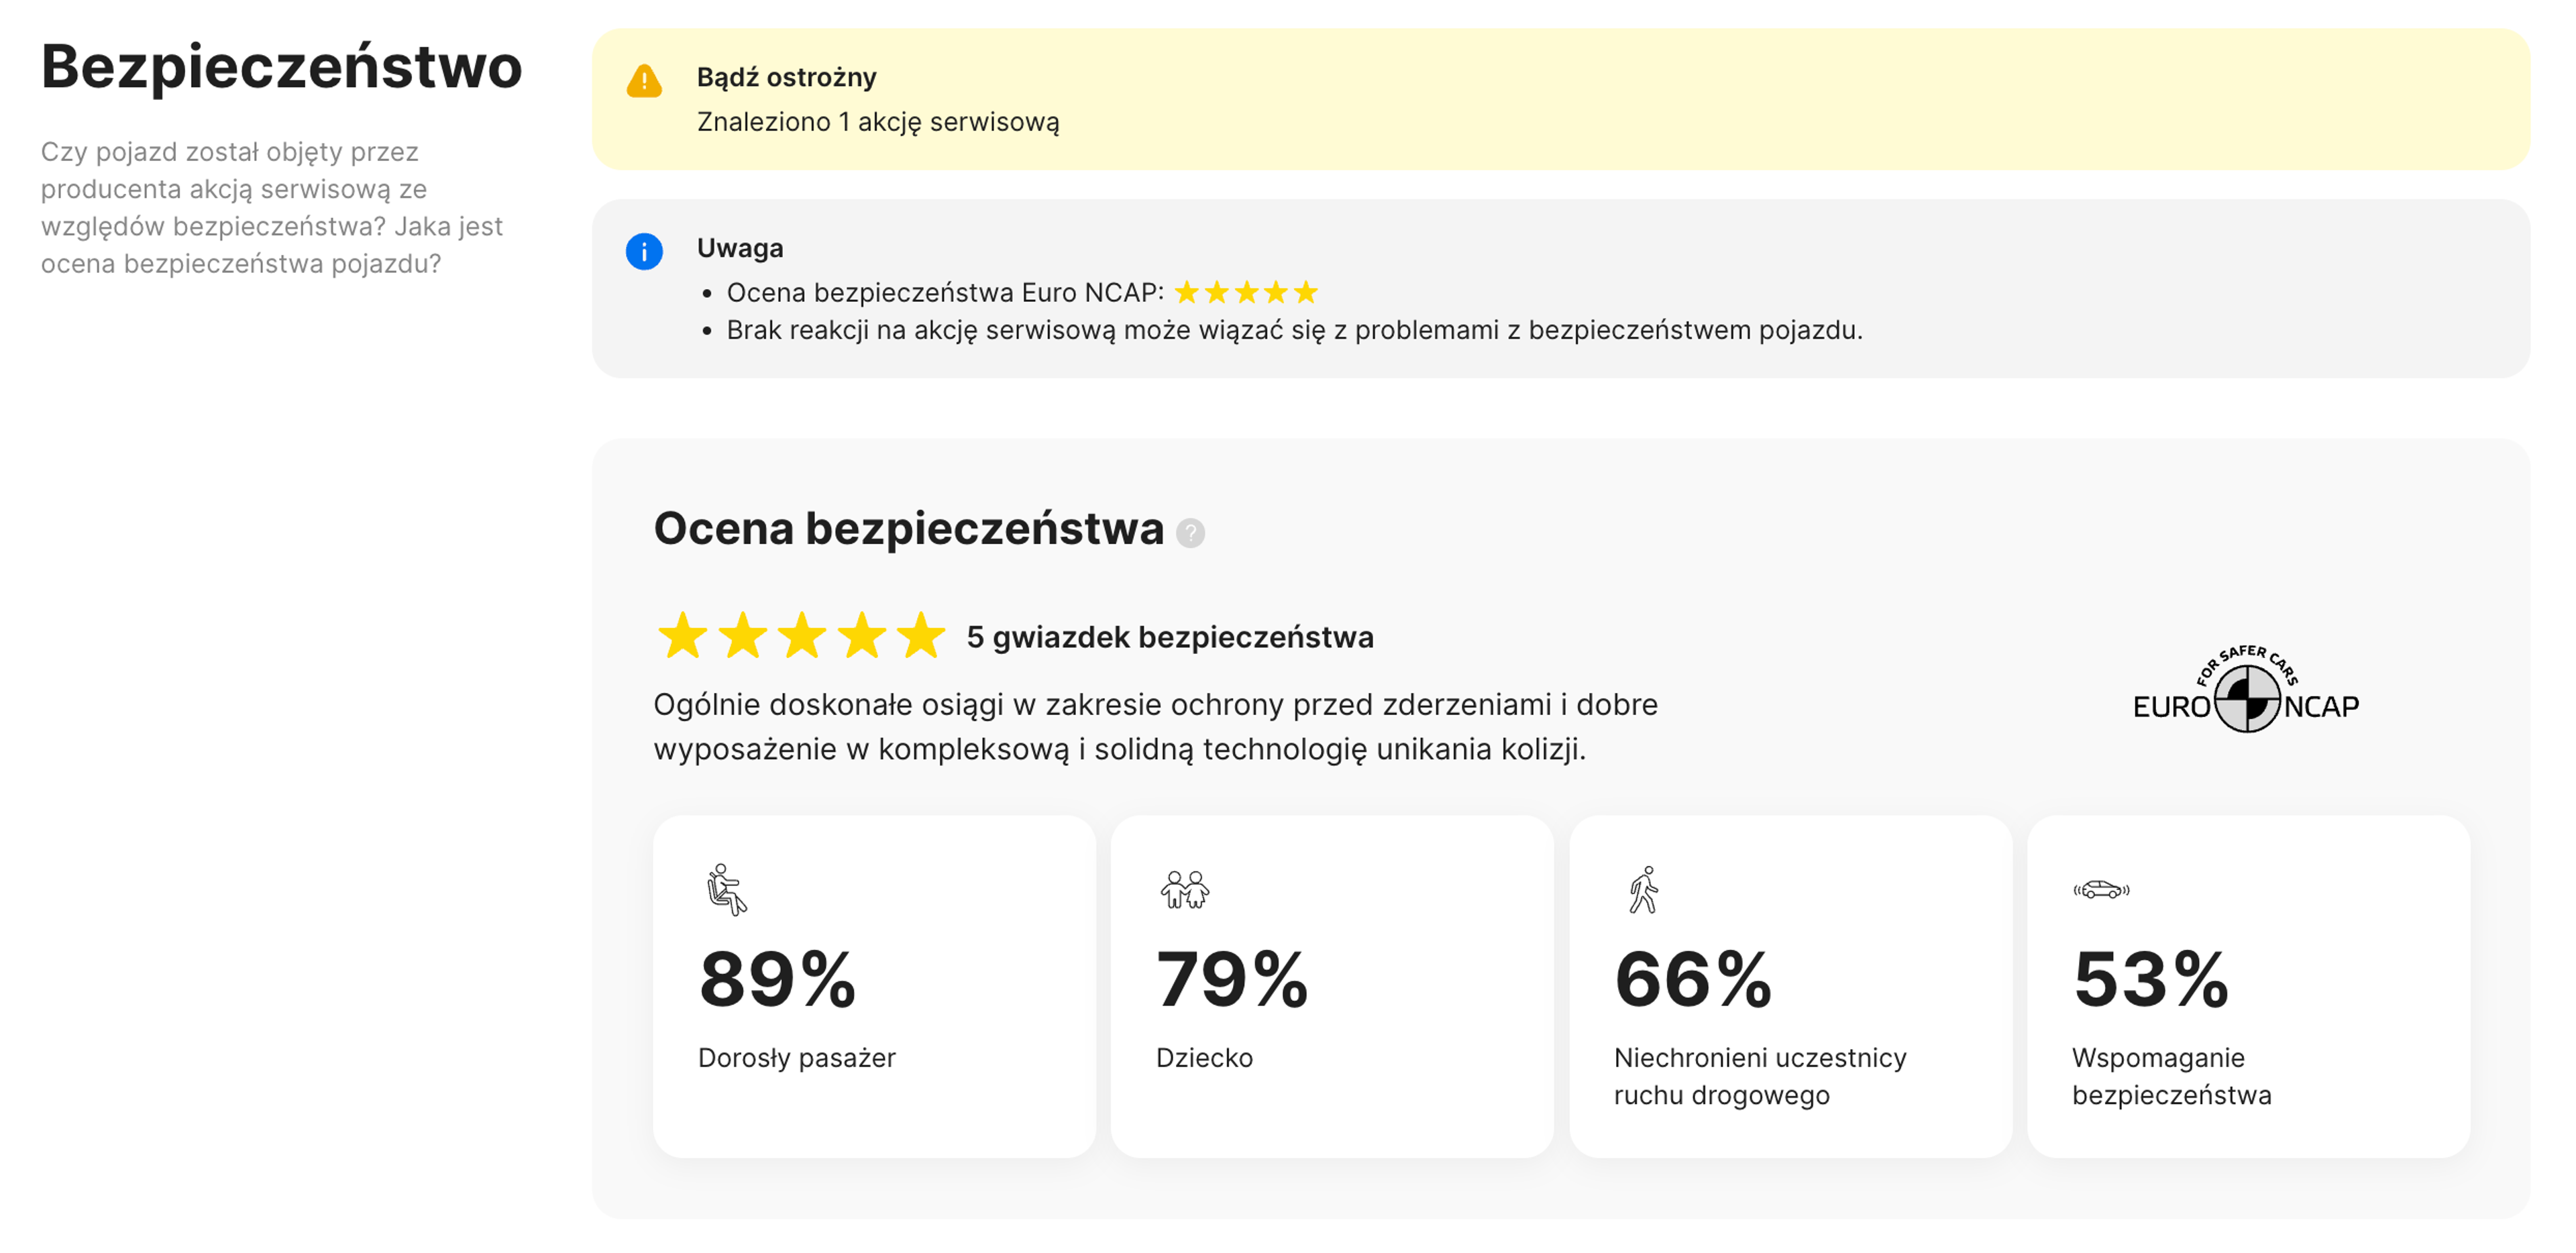Screen dimensions: 2576x1253
Task: Select the 53% Wspomaganie bezpieczeństwa card
Action: click(x=2248, y=986)
